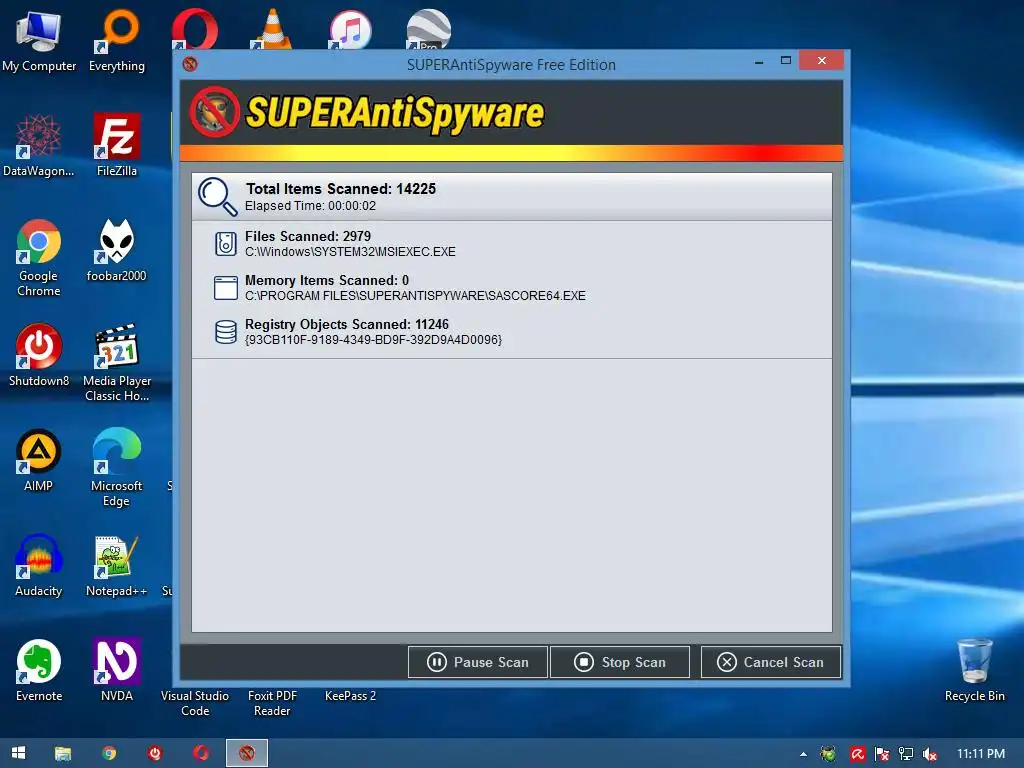The image size is (1024, 768).
Task: Click the Stop Scan button
Action: click(x=620, y=662)
